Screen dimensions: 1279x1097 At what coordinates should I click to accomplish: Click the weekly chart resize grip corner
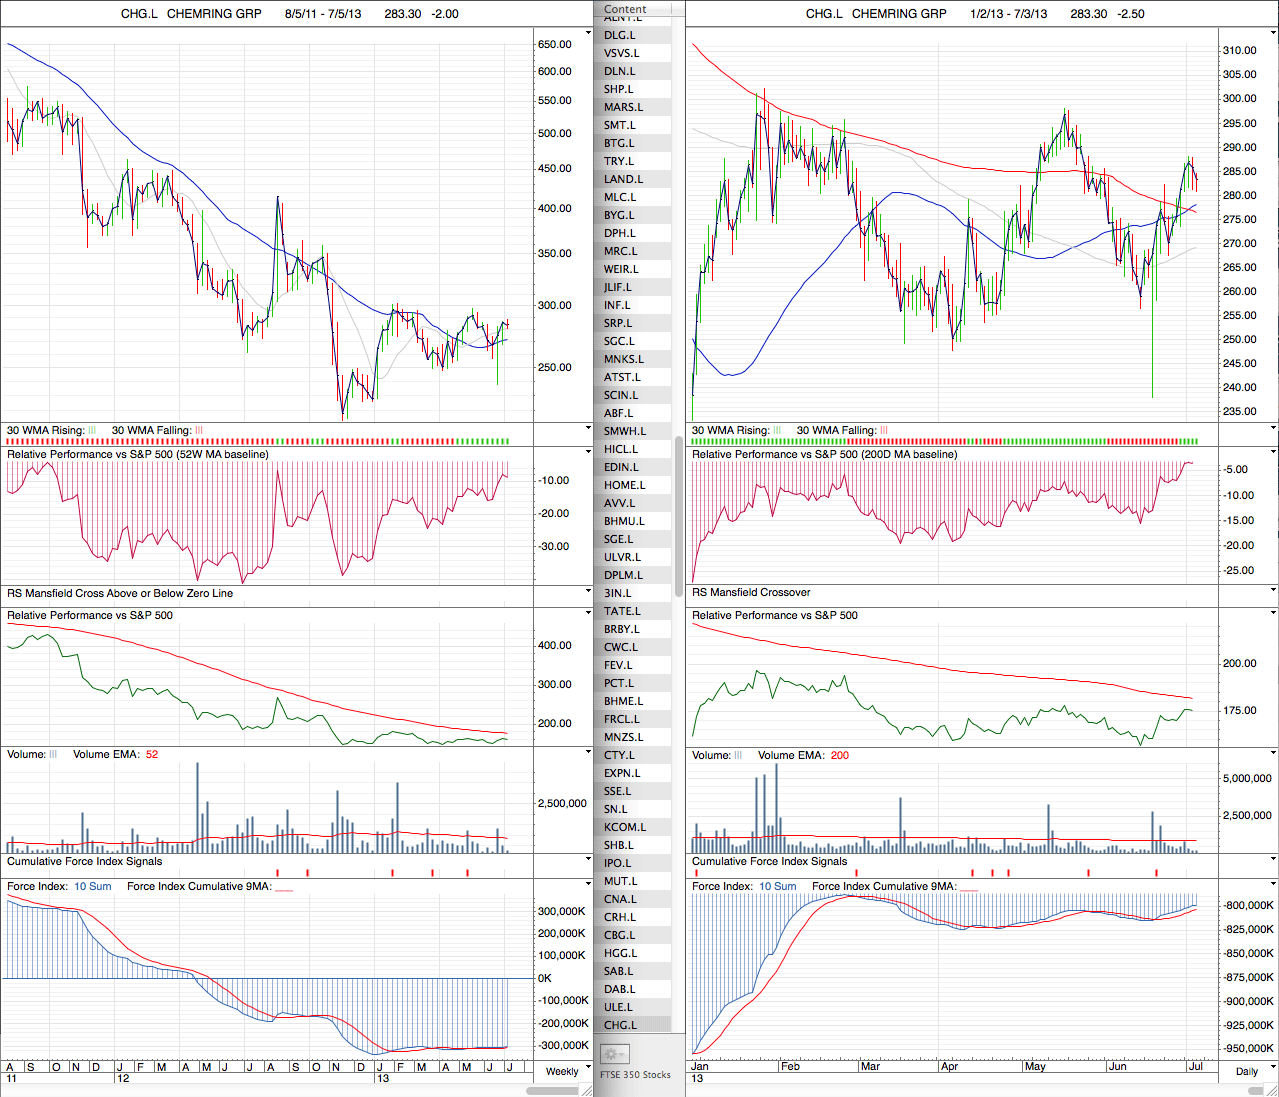point(588,1090)
